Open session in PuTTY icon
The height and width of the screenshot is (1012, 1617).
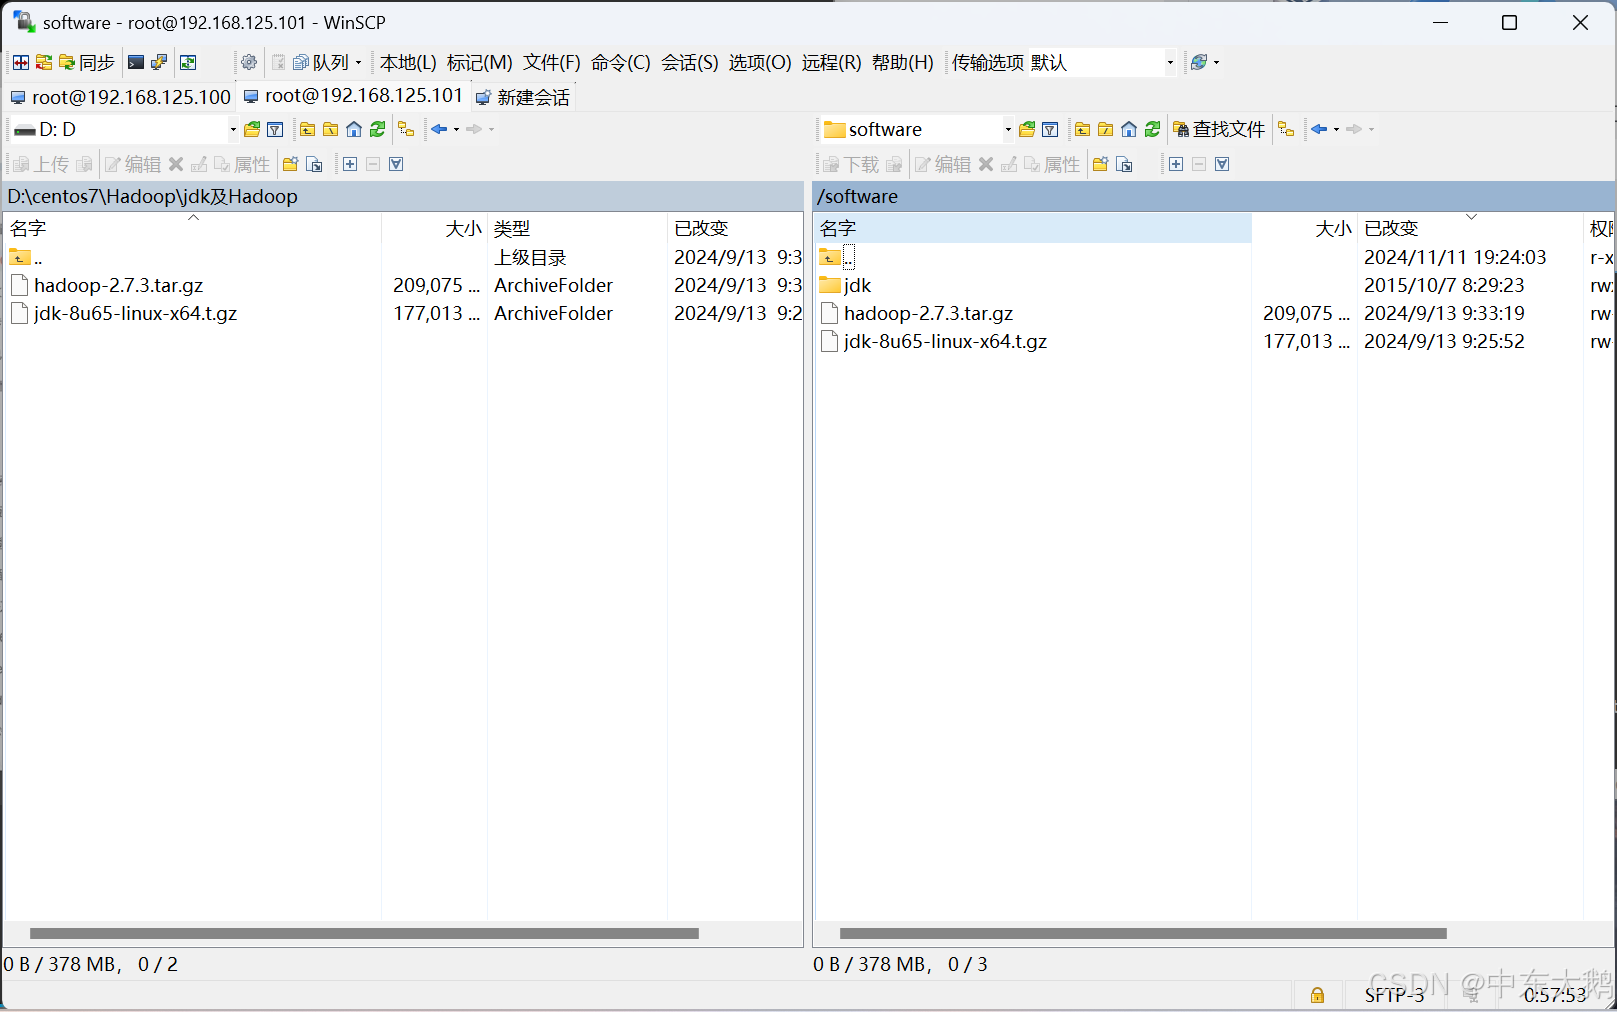point(159,63)
